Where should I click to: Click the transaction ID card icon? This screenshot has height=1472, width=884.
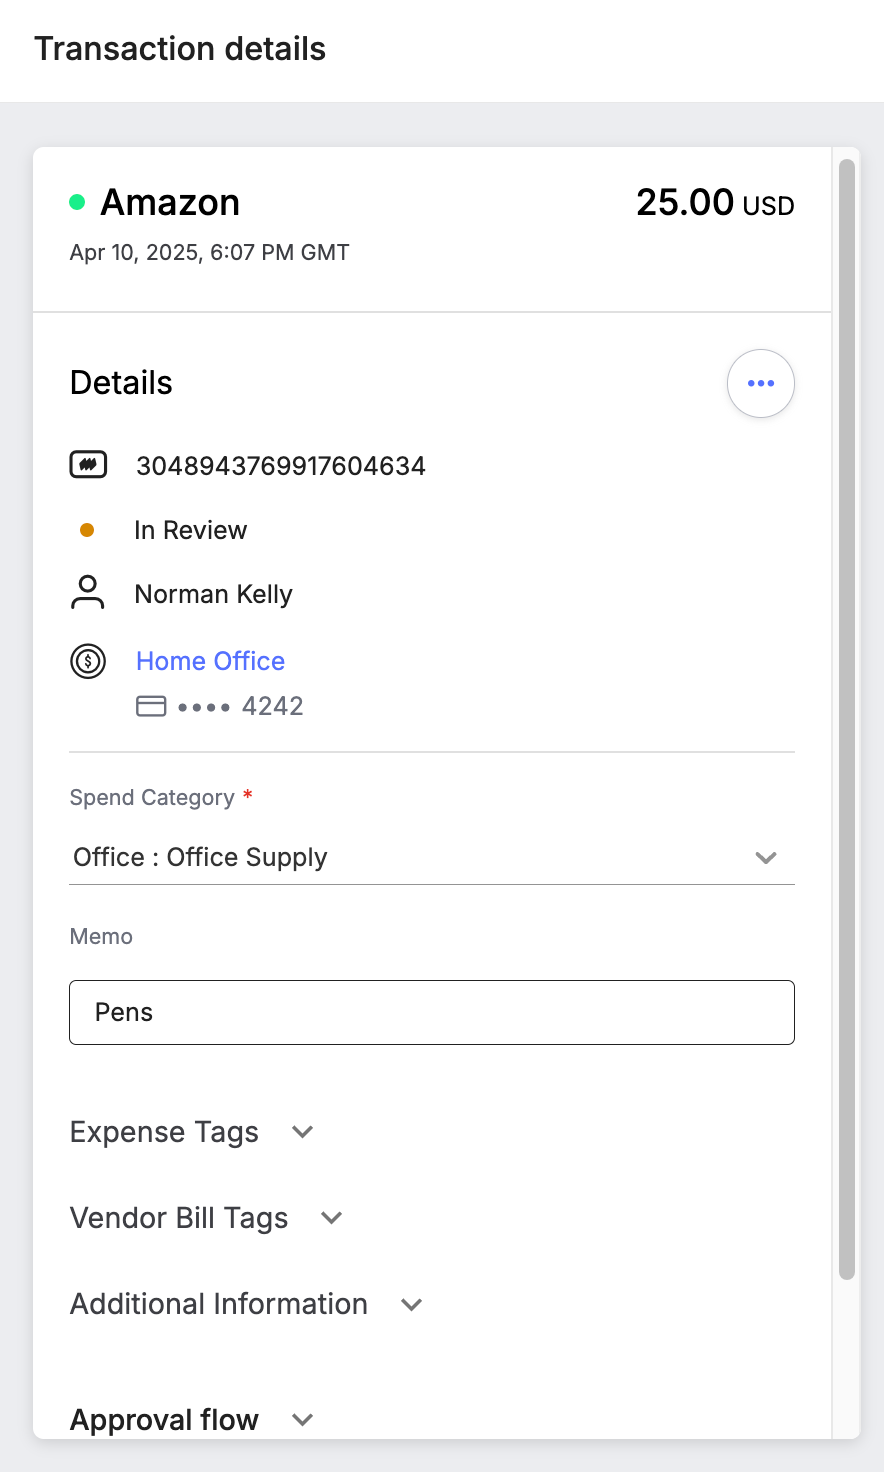(x=88, y=465)
